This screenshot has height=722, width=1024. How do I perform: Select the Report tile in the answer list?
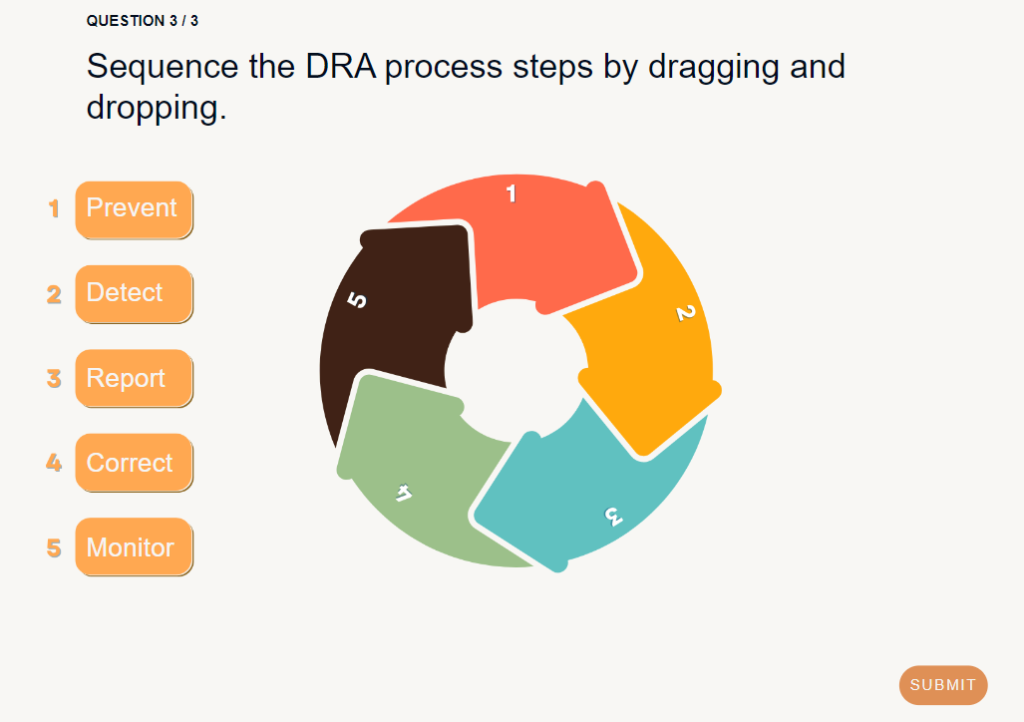click(134, 378)
